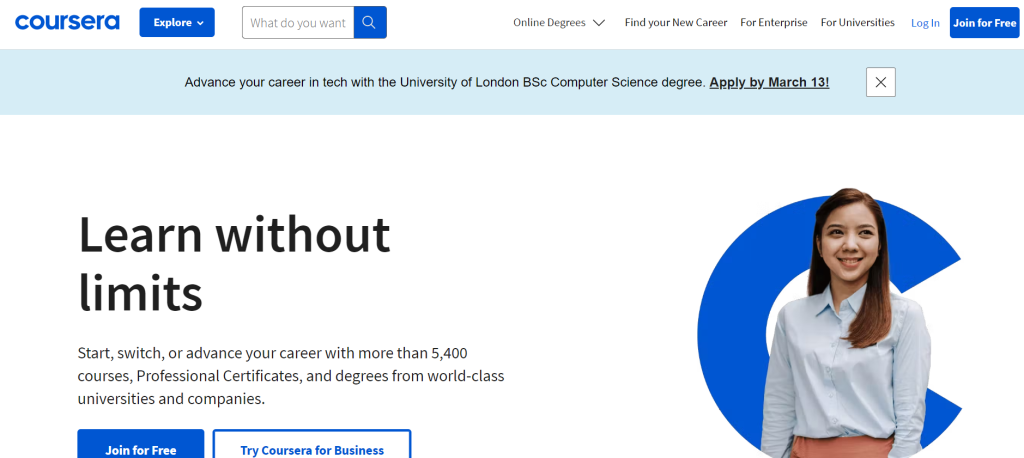Select For Universities in the top navigation
Viewport: 1024px width, 458px height.
857,23
